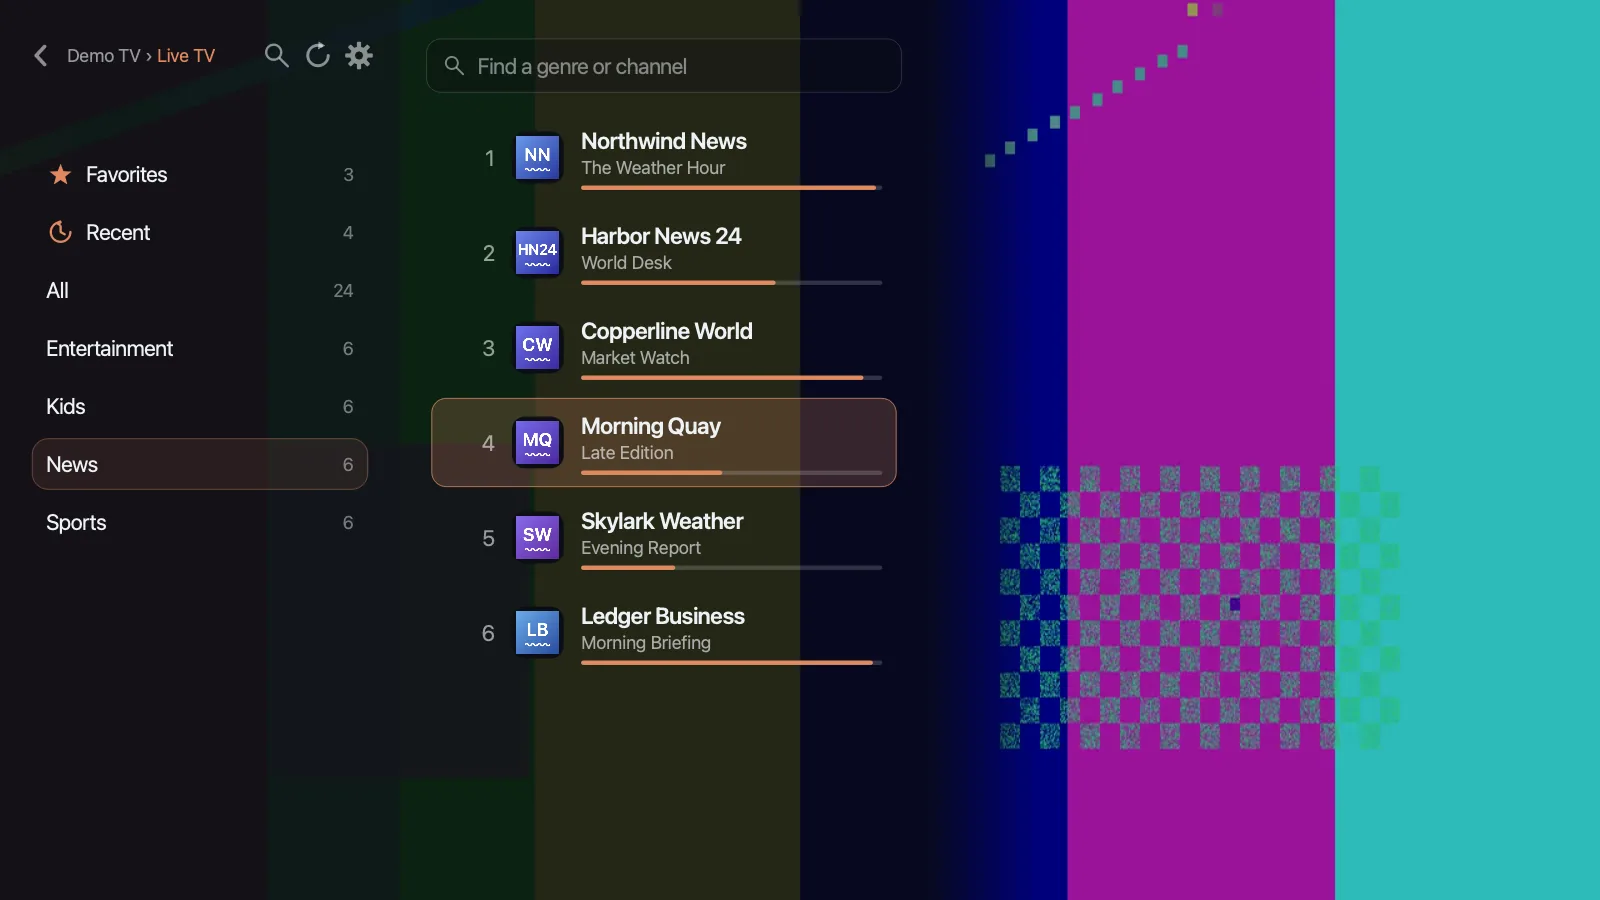Click the 'Evening Report' program name

641,548
